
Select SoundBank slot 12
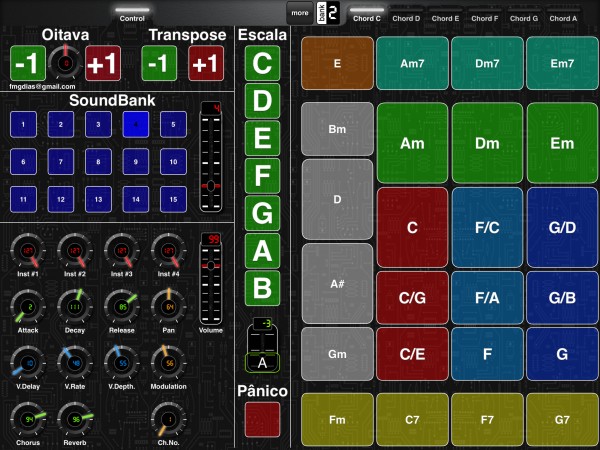(61, 199)
